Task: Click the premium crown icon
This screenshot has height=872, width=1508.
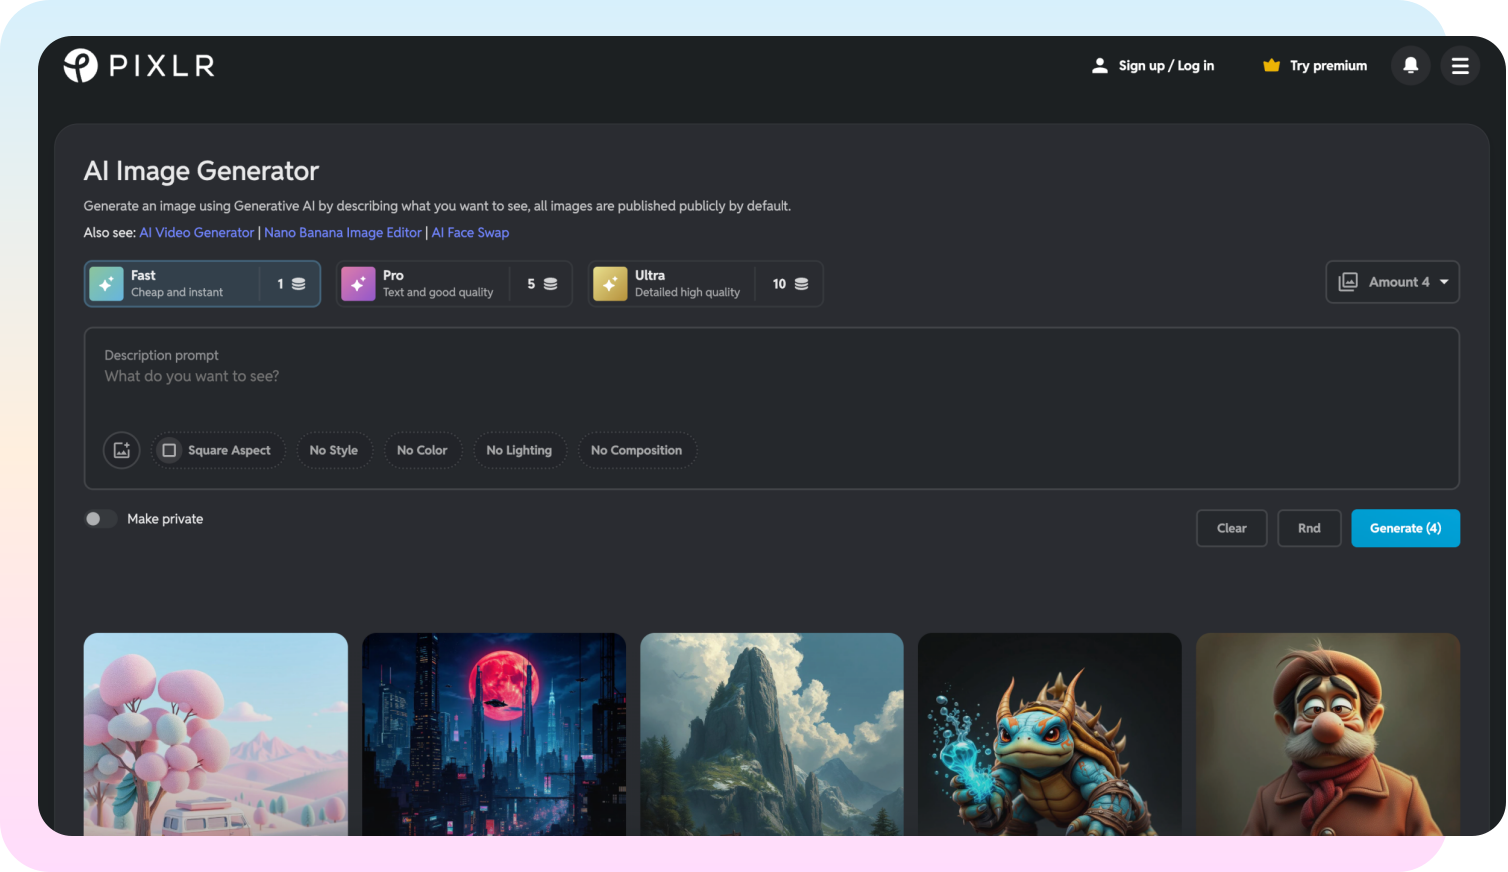Action: [x=1271, y=65]
